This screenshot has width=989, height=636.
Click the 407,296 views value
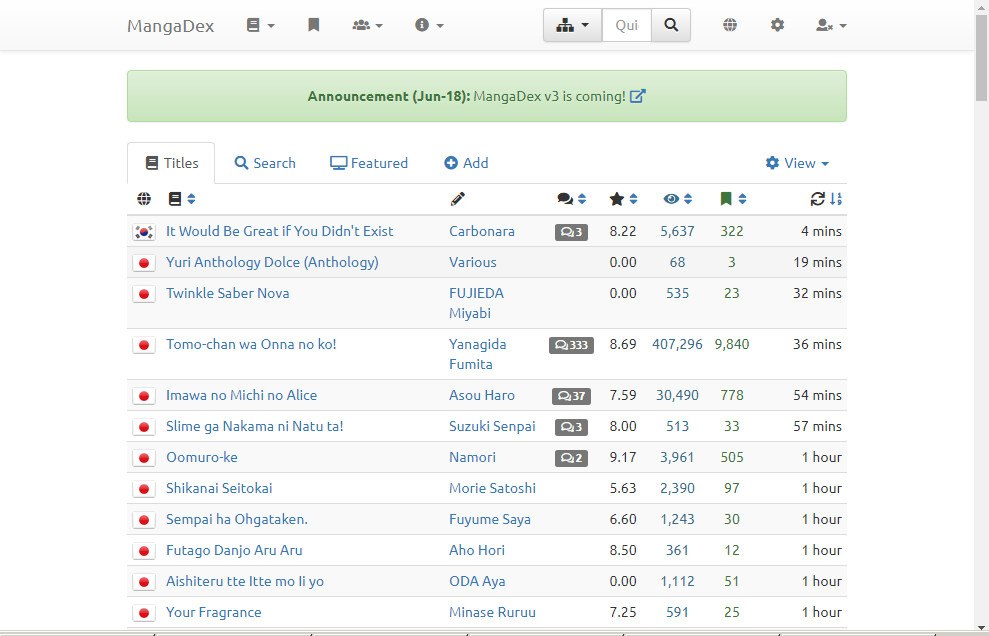[x=677, y=344]
